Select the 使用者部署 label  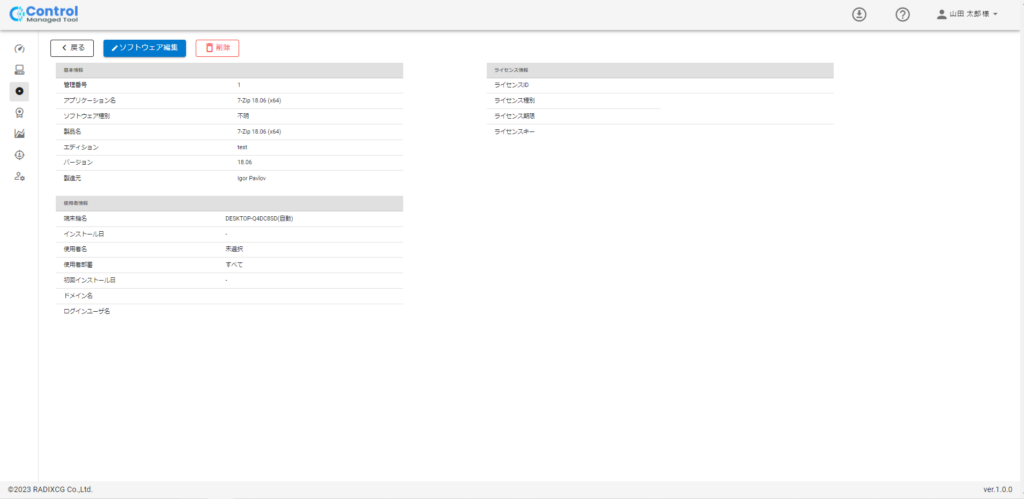coord(78,265)
